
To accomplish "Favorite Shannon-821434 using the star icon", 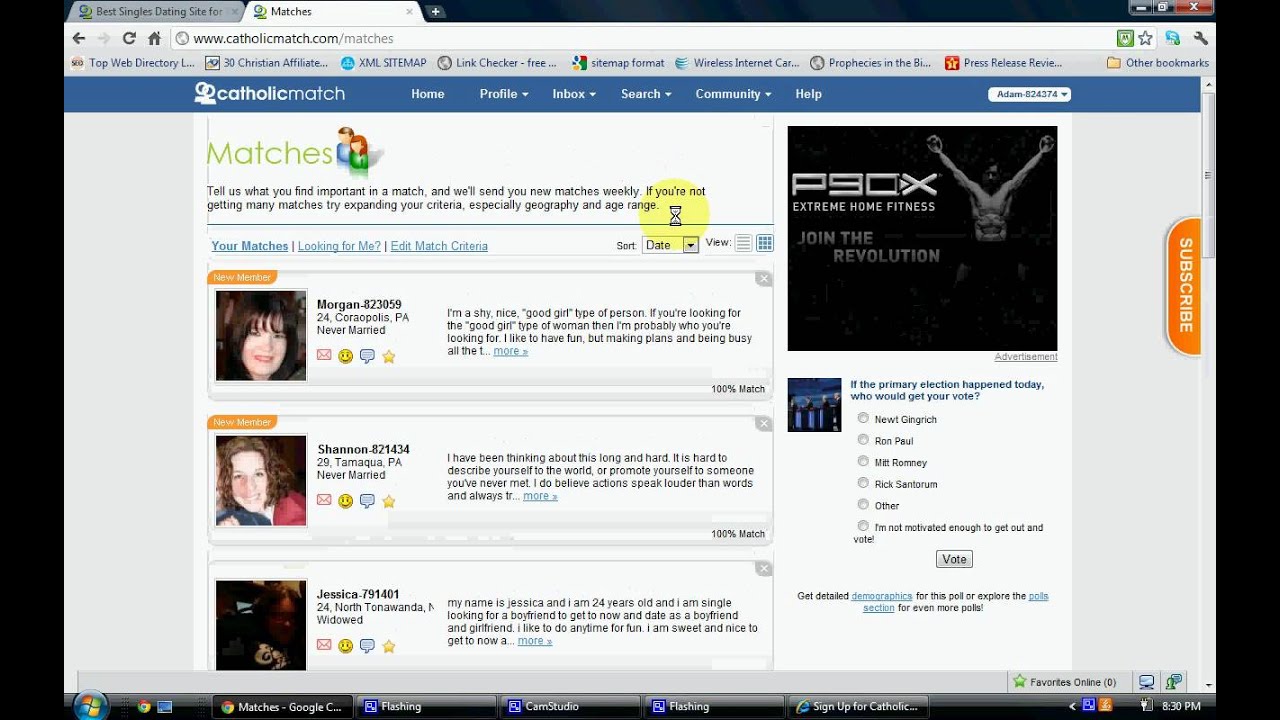I will 389,501.
